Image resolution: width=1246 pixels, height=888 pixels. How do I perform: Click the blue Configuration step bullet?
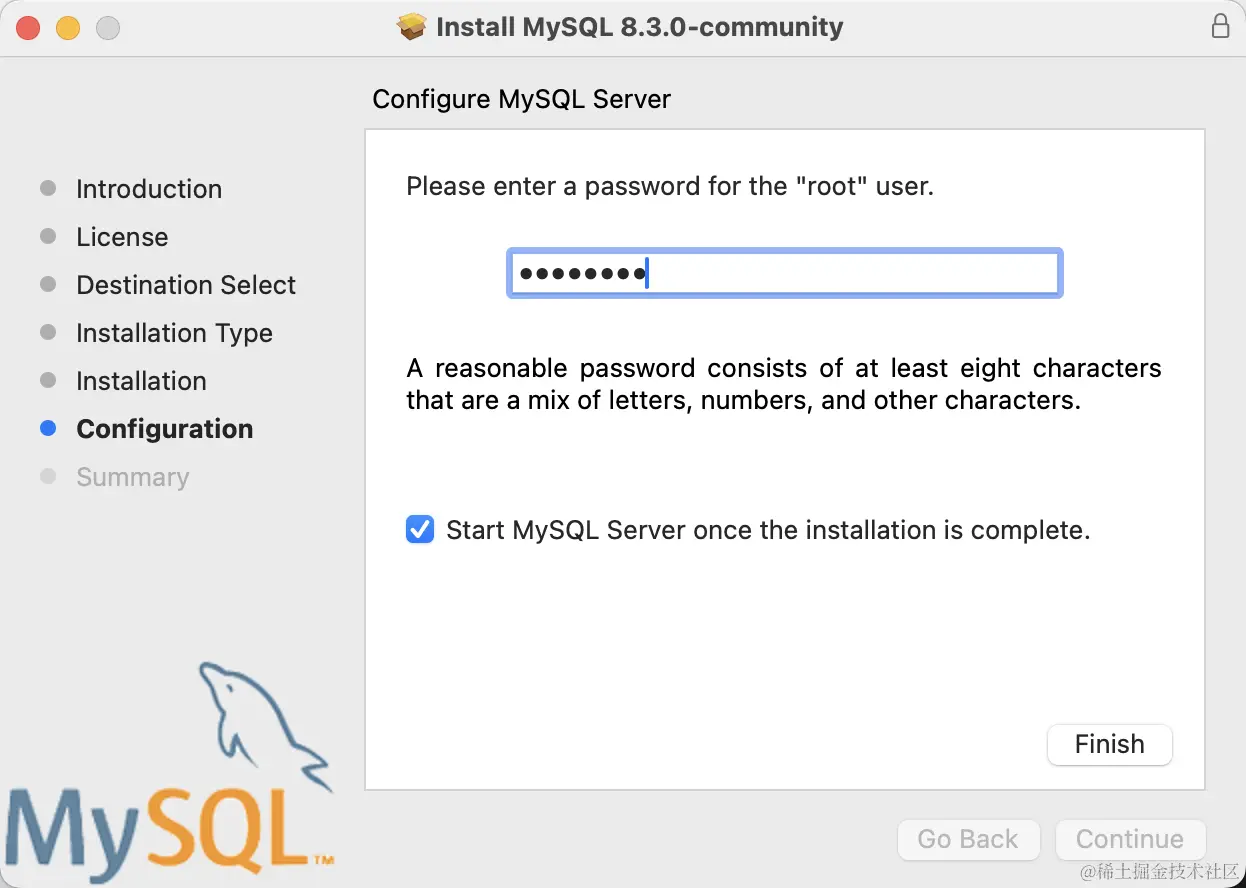point(48,429)
